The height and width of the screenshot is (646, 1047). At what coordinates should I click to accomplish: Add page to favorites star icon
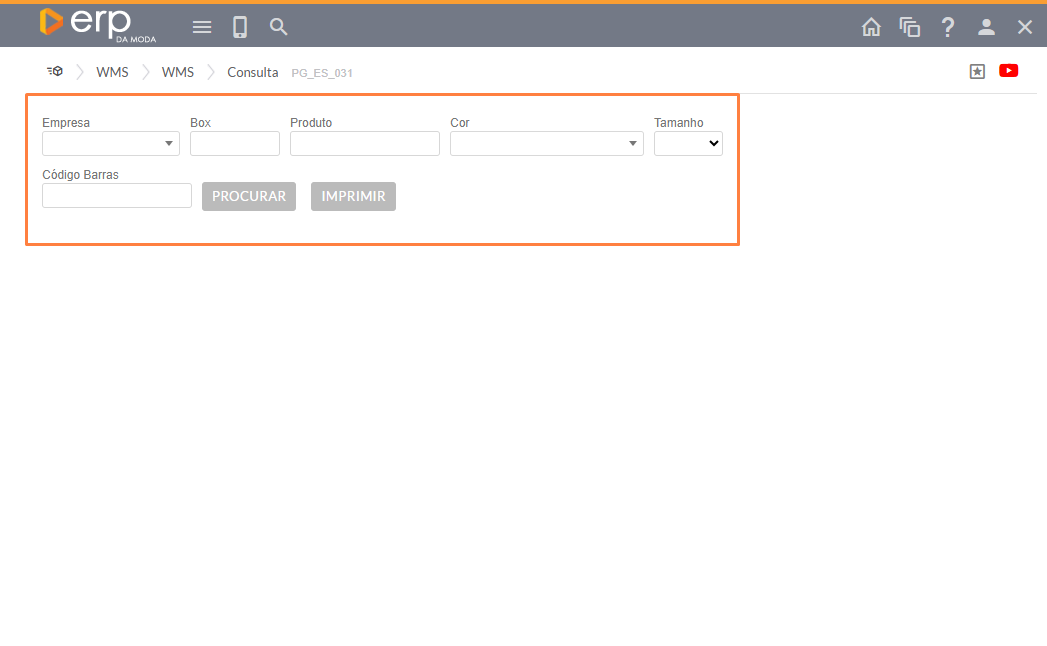click(x=977, y=71)
